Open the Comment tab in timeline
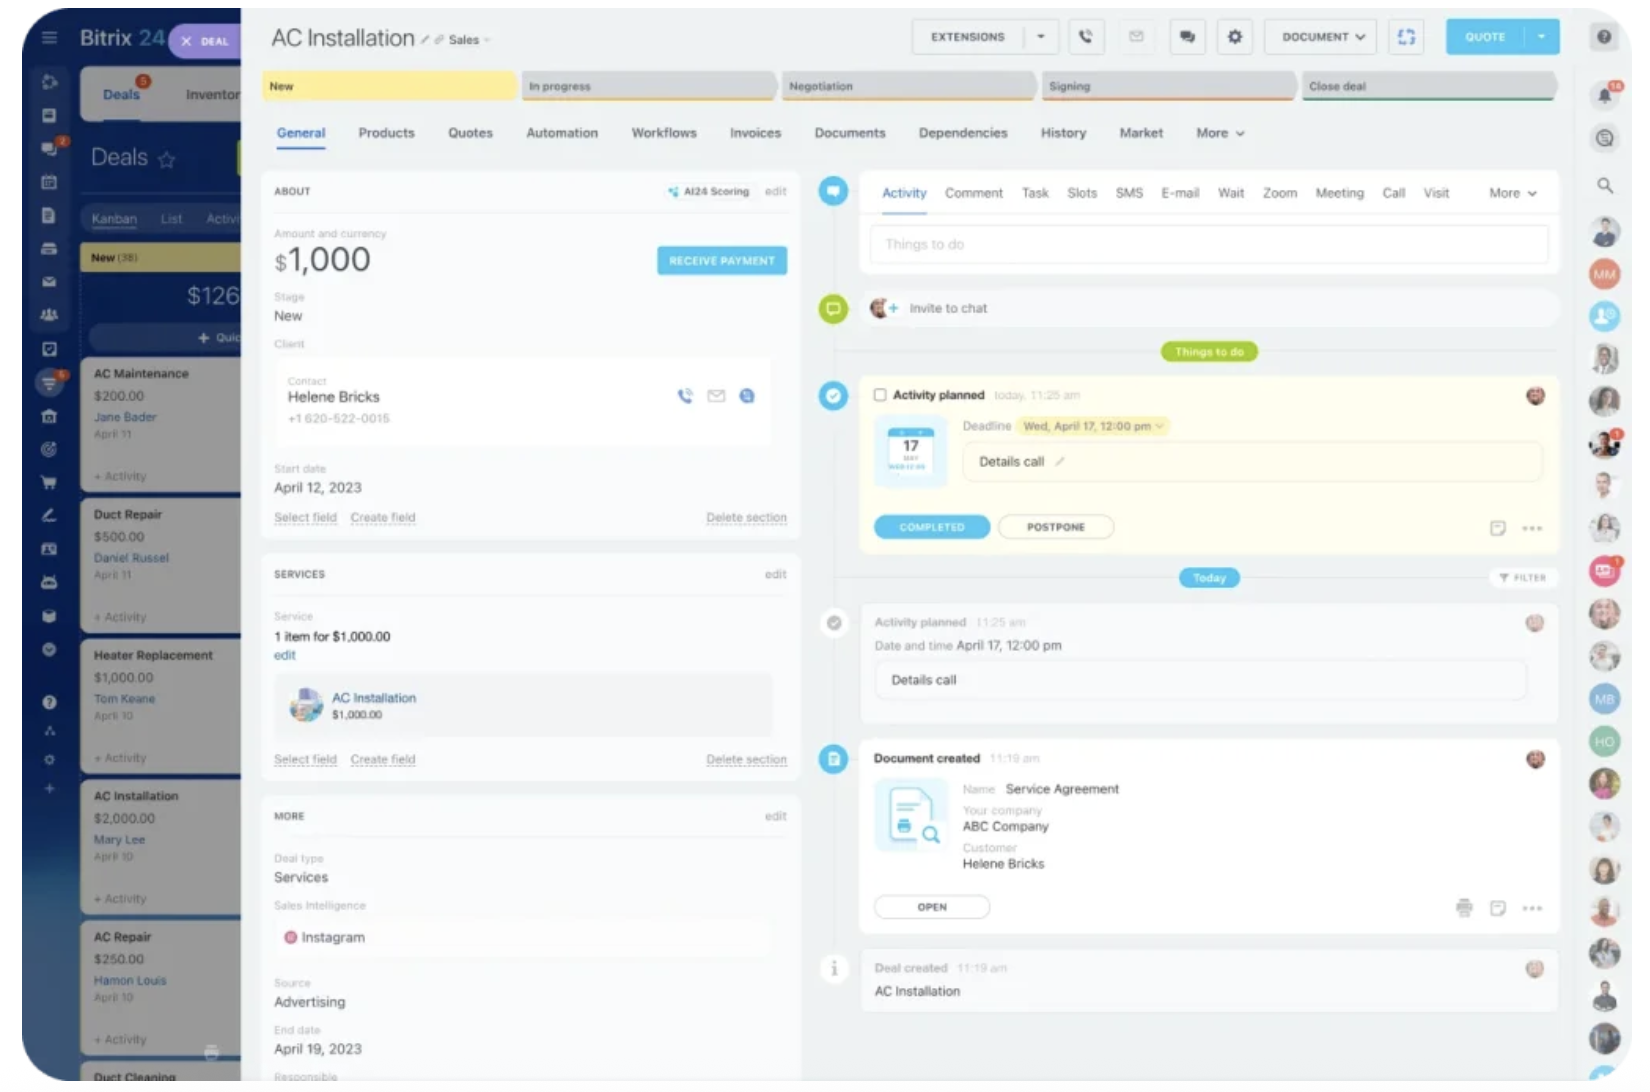Screen dimensions: 1650x1092 click(973, 193)
